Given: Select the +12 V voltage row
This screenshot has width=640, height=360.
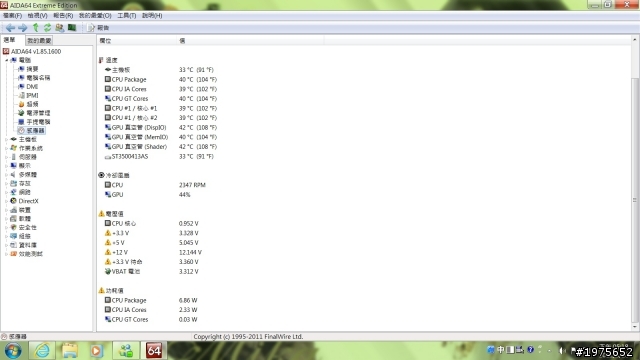Looking at the screenshot, I should pyautogui.click(x=153, y=252).
